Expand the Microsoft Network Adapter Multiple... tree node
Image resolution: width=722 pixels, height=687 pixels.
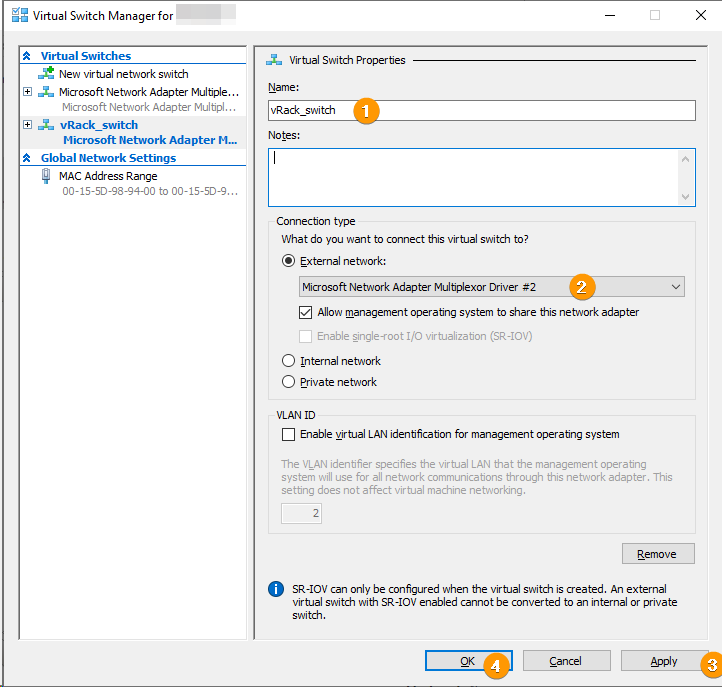tap(28, 92)
